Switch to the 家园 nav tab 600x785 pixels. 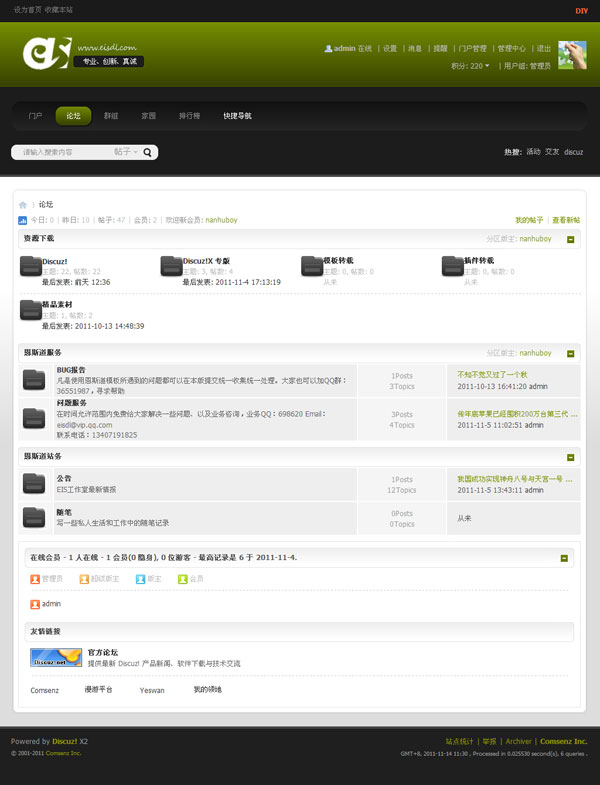click(x=149, y=116)
